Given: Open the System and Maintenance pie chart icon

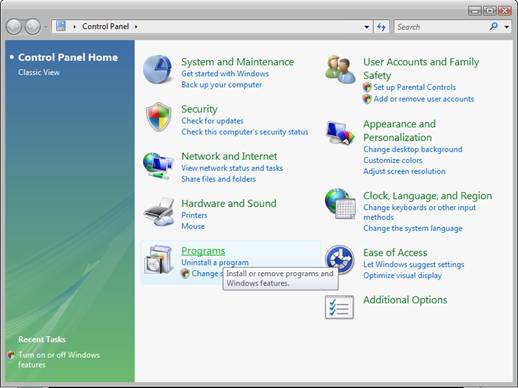Looking at the screenshot, I should click(x=158, y=69).
